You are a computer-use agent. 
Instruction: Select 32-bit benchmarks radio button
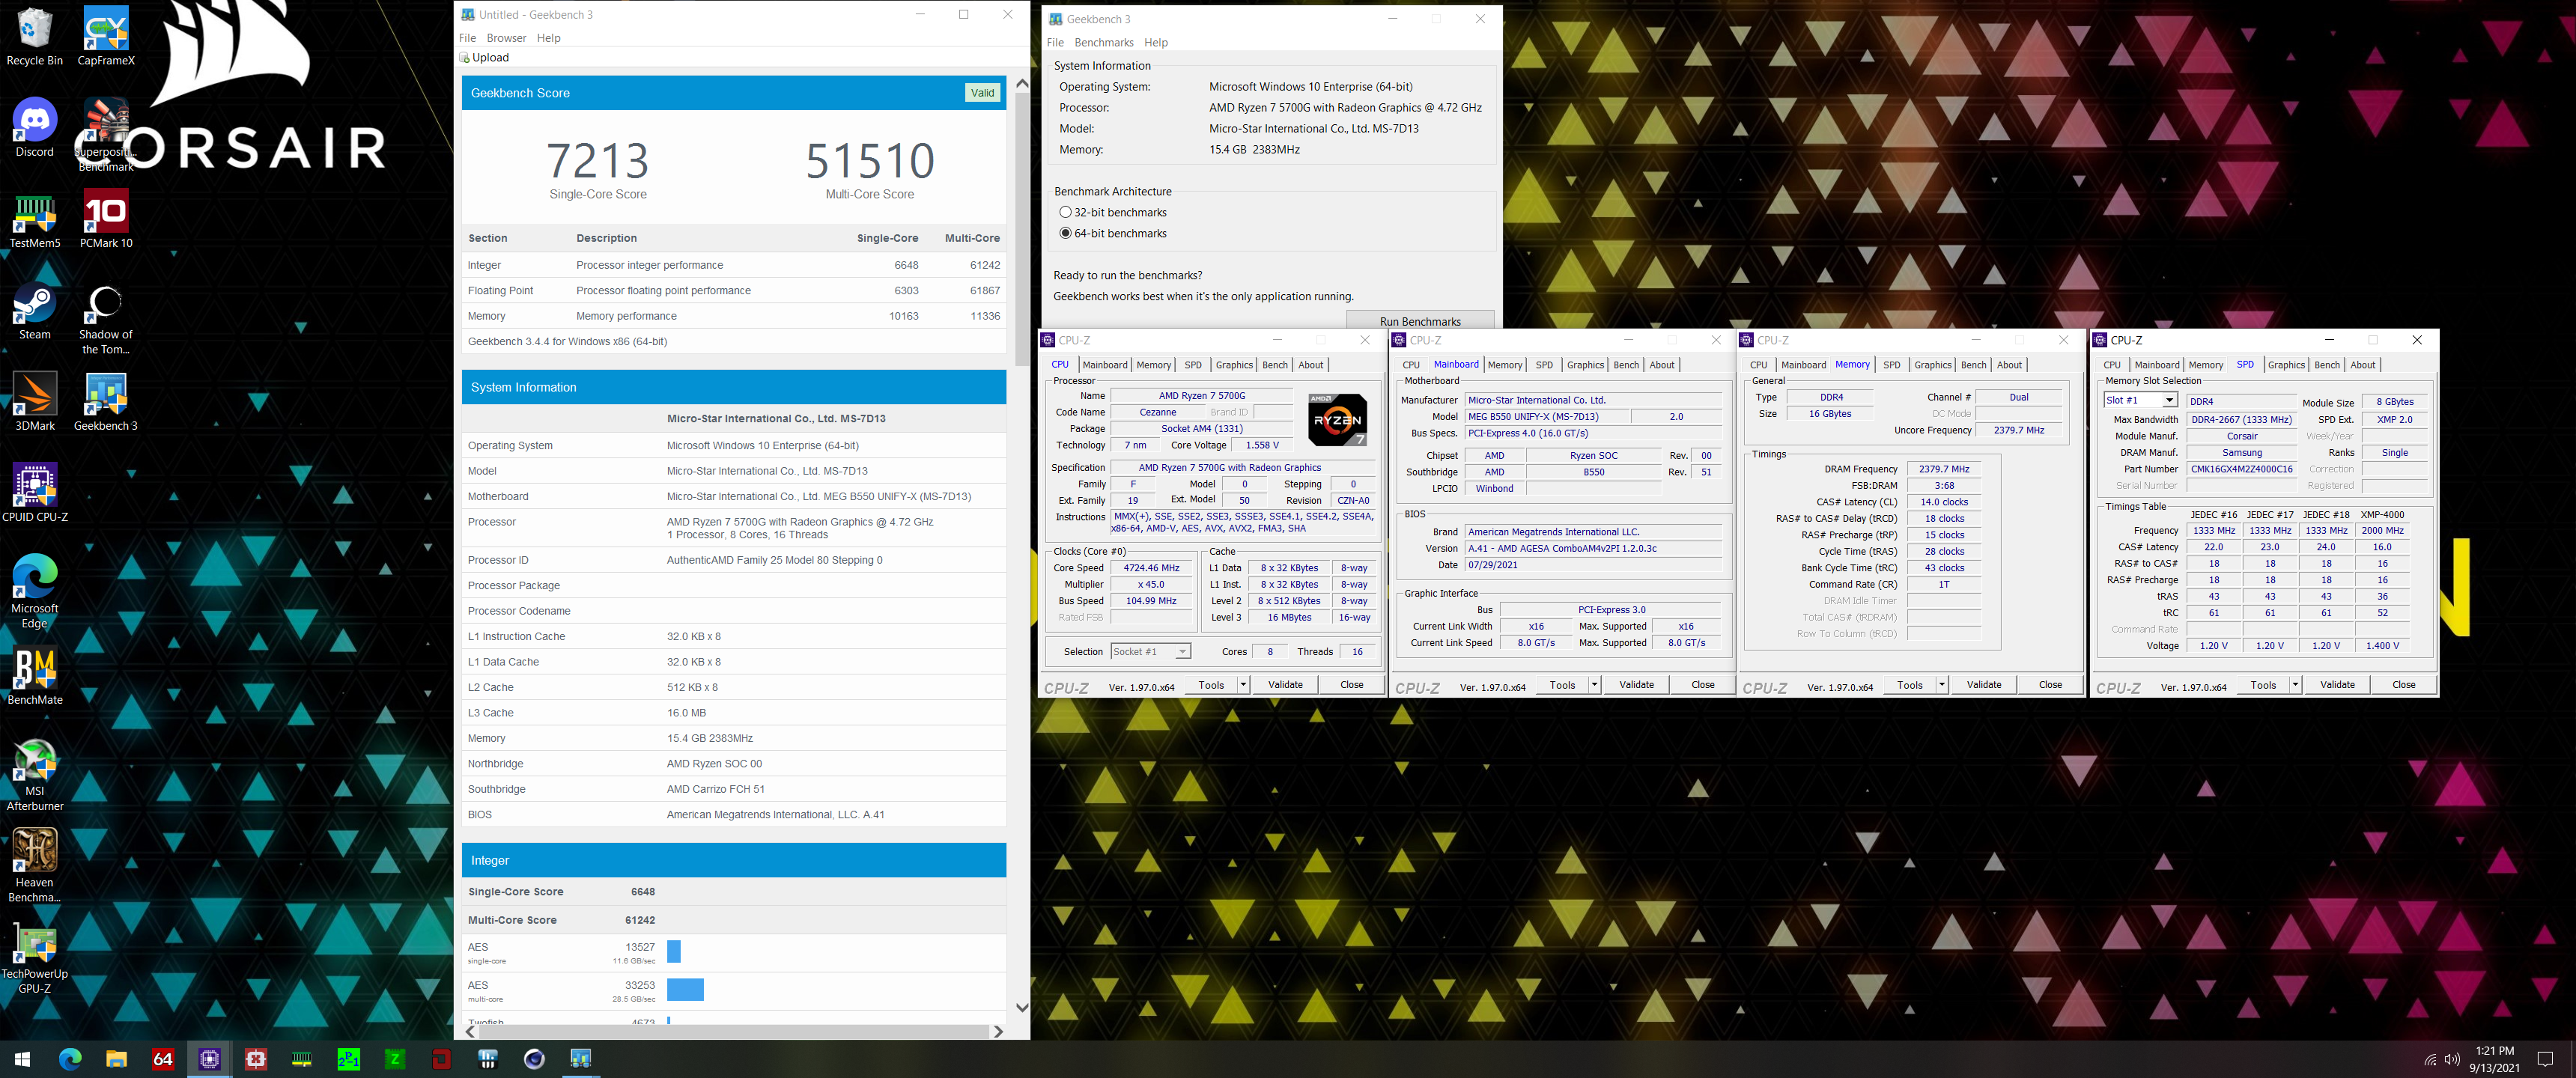(x=1065, y=212)
